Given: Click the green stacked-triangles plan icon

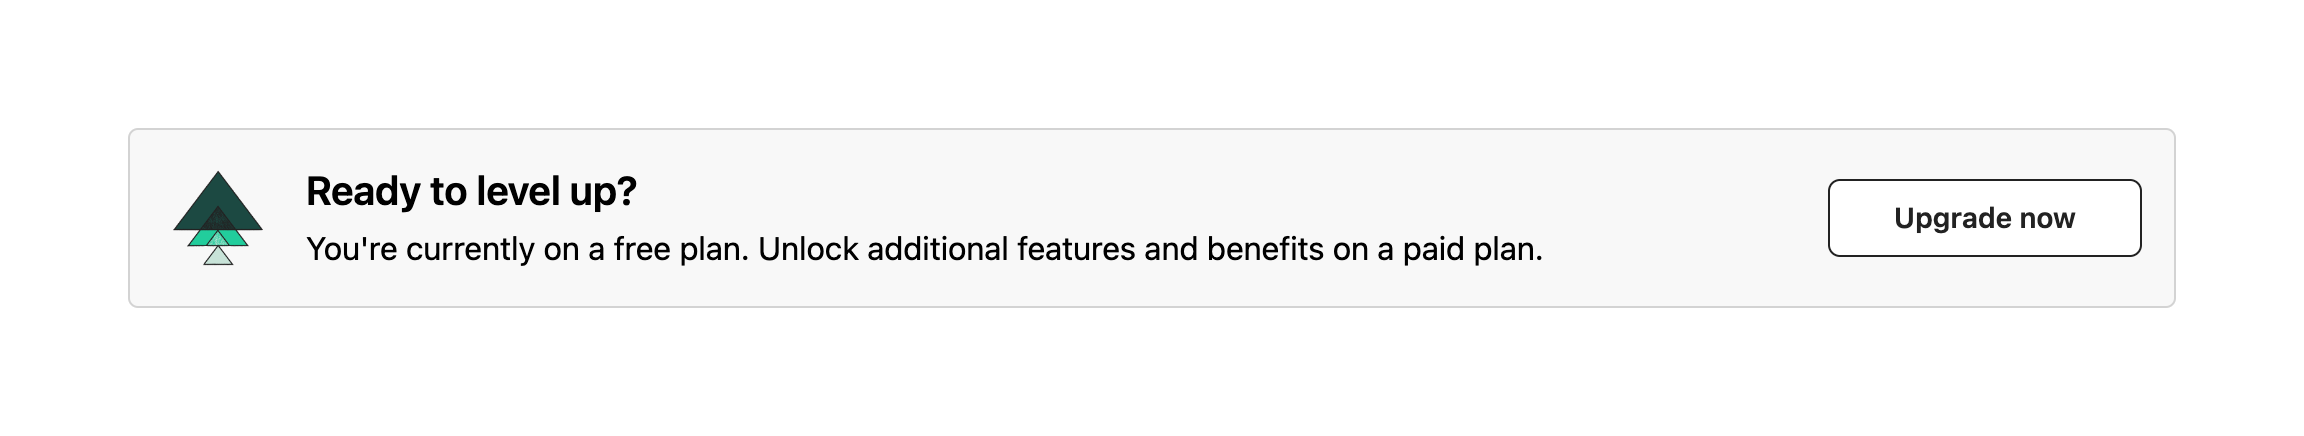Looking at the screenshot, I should tap(218, 218).
